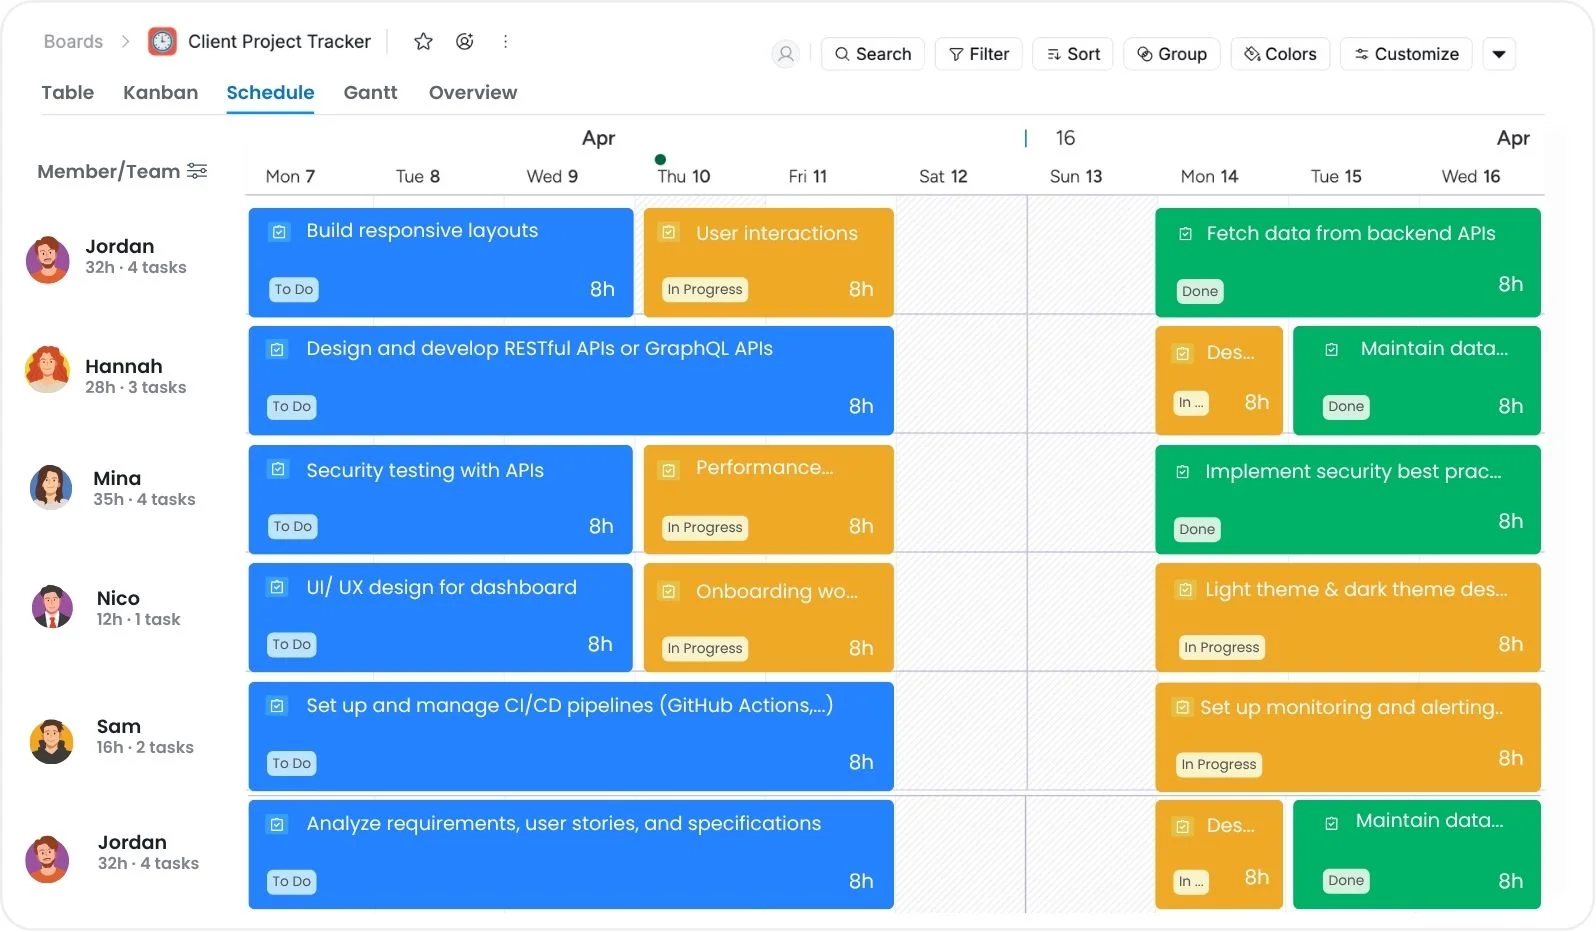Go to Boards breadcrumb link

pos(73,42)
